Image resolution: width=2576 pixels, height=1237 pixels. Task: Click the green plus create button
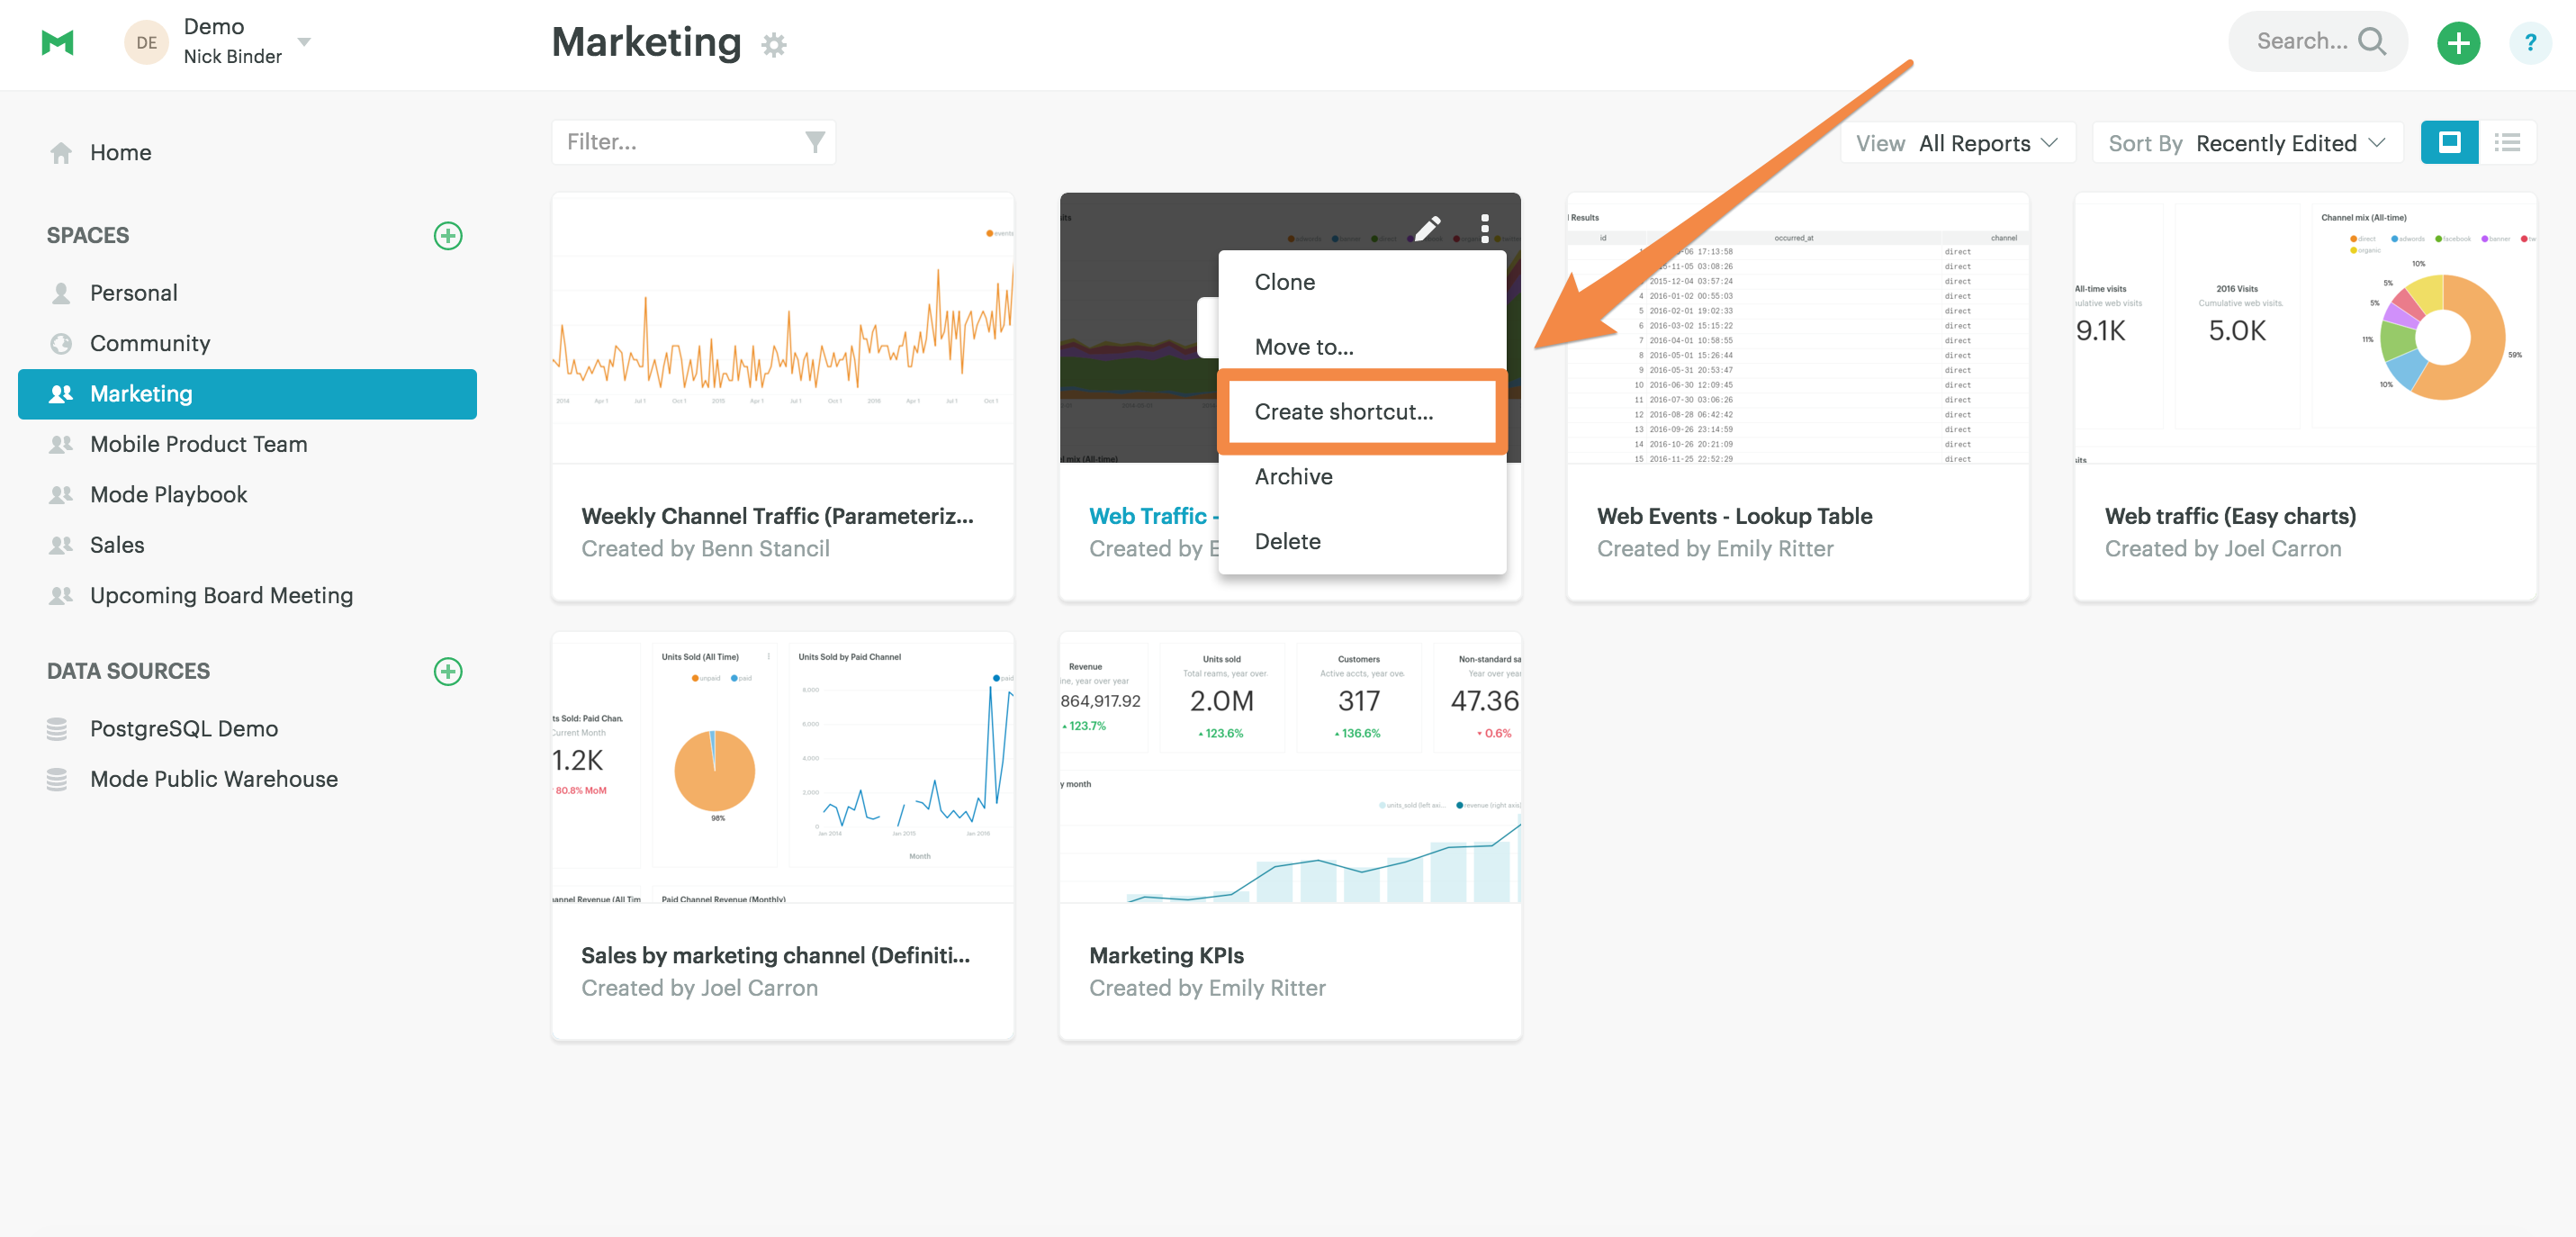(2458, 43)
